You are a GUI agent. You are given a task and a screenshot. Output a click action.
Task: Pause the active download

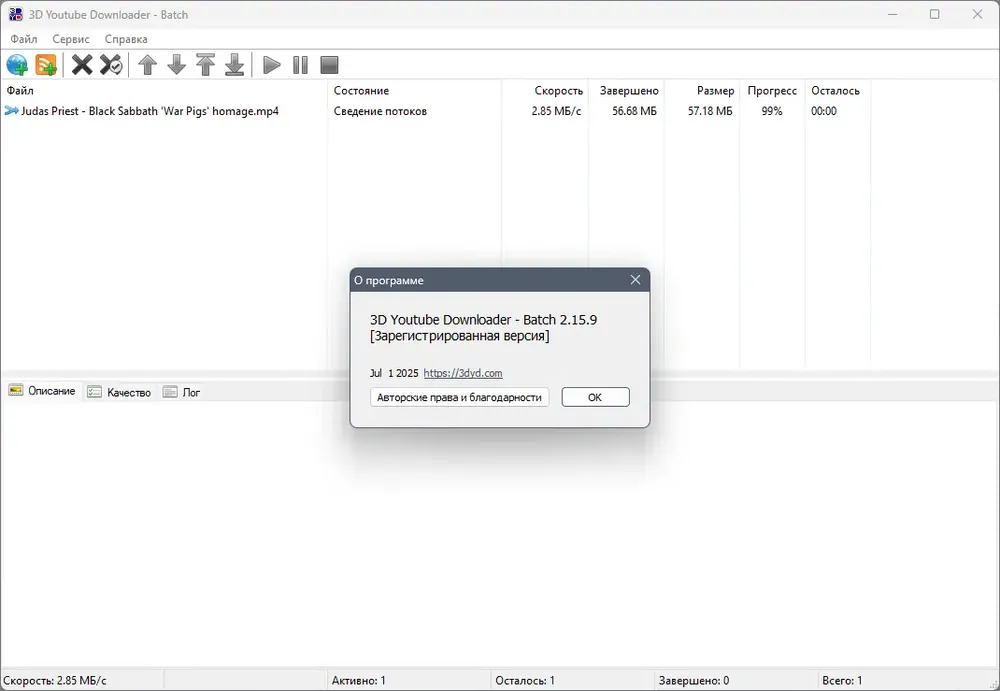[300, 65]
